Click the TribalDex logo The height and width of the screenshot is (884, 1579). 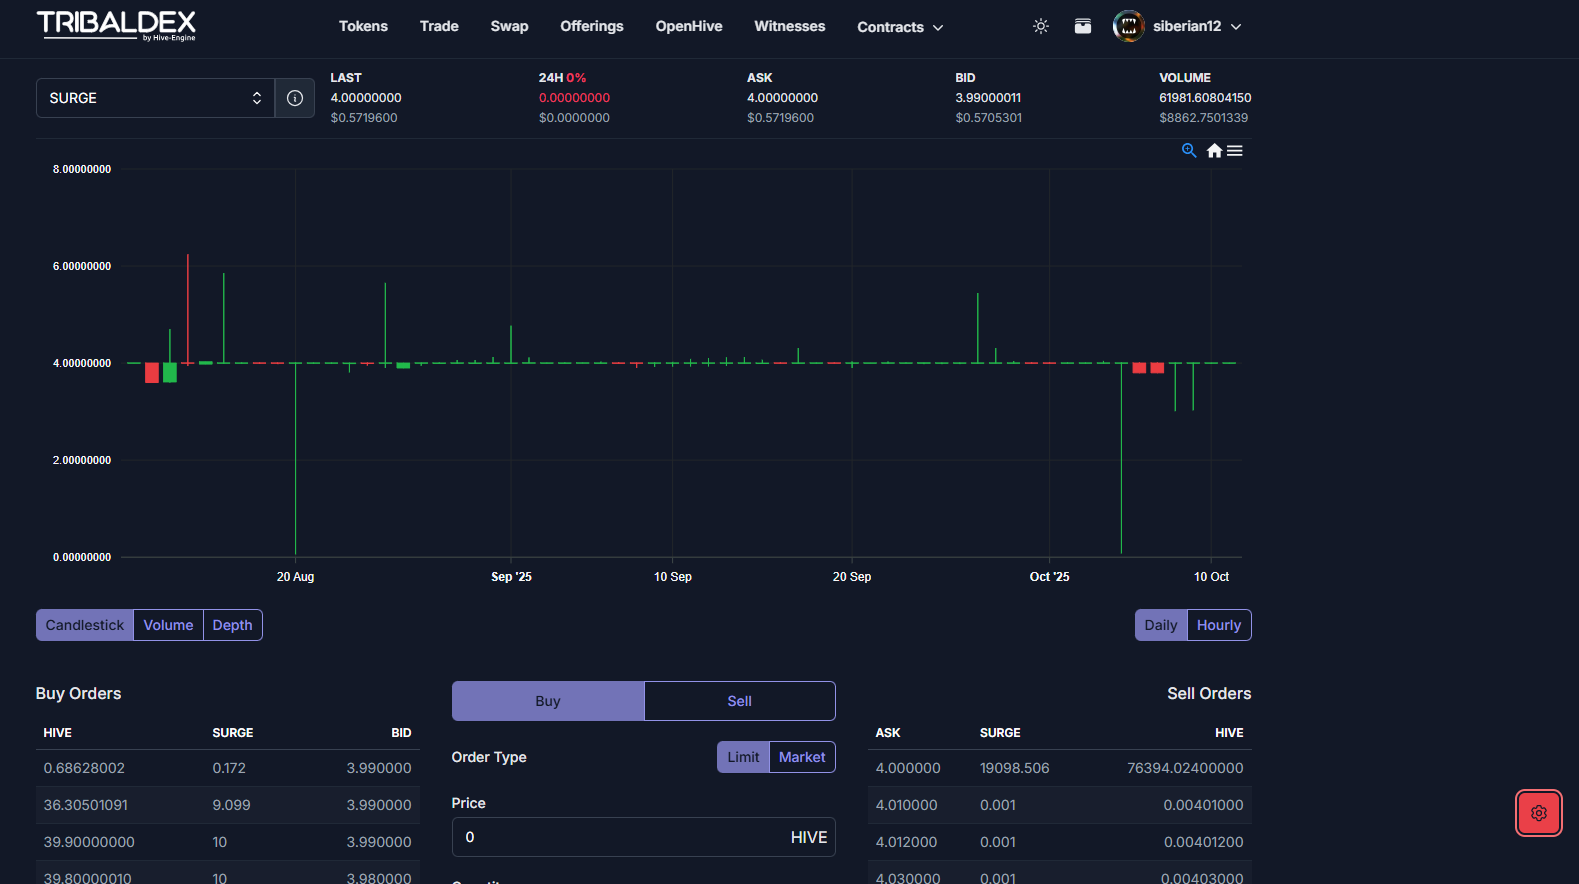point(116,26)
